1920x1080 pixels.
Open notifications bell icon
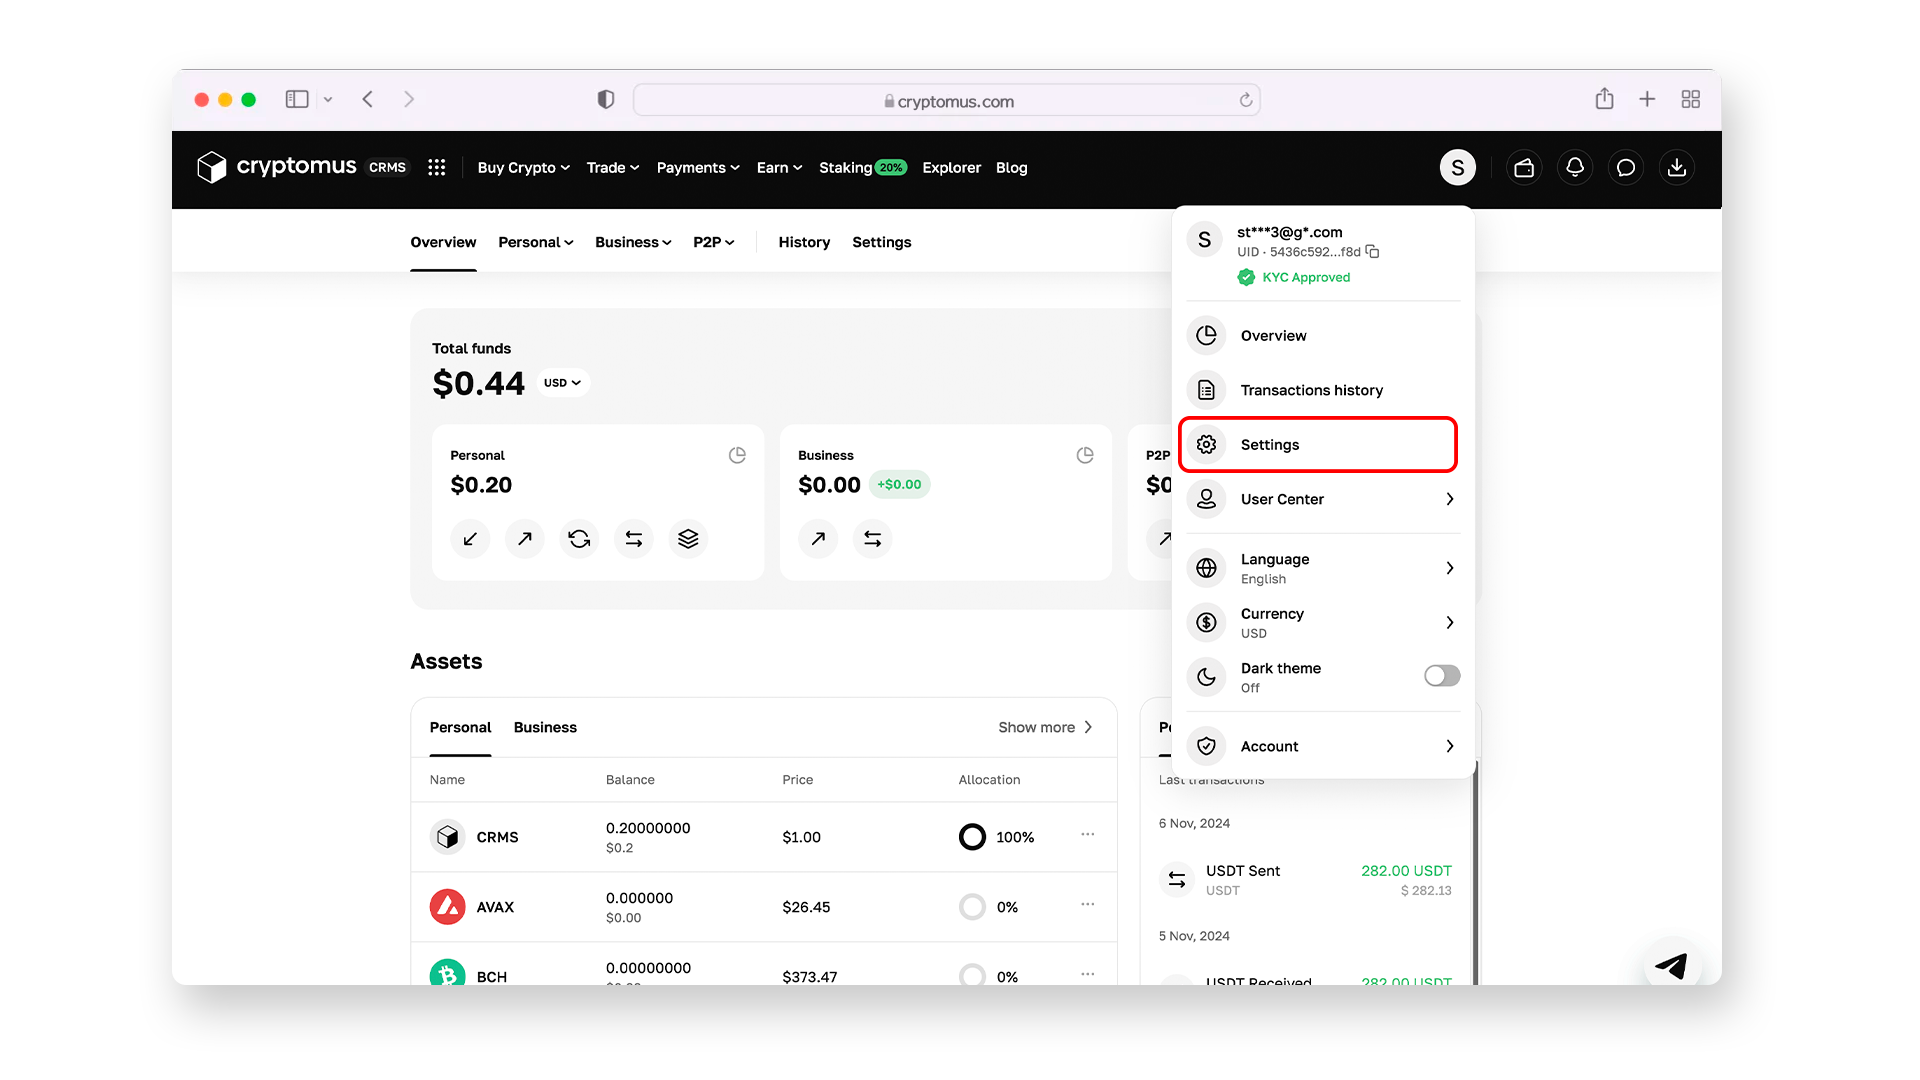pyautogui.click(x=1575, y=168)
